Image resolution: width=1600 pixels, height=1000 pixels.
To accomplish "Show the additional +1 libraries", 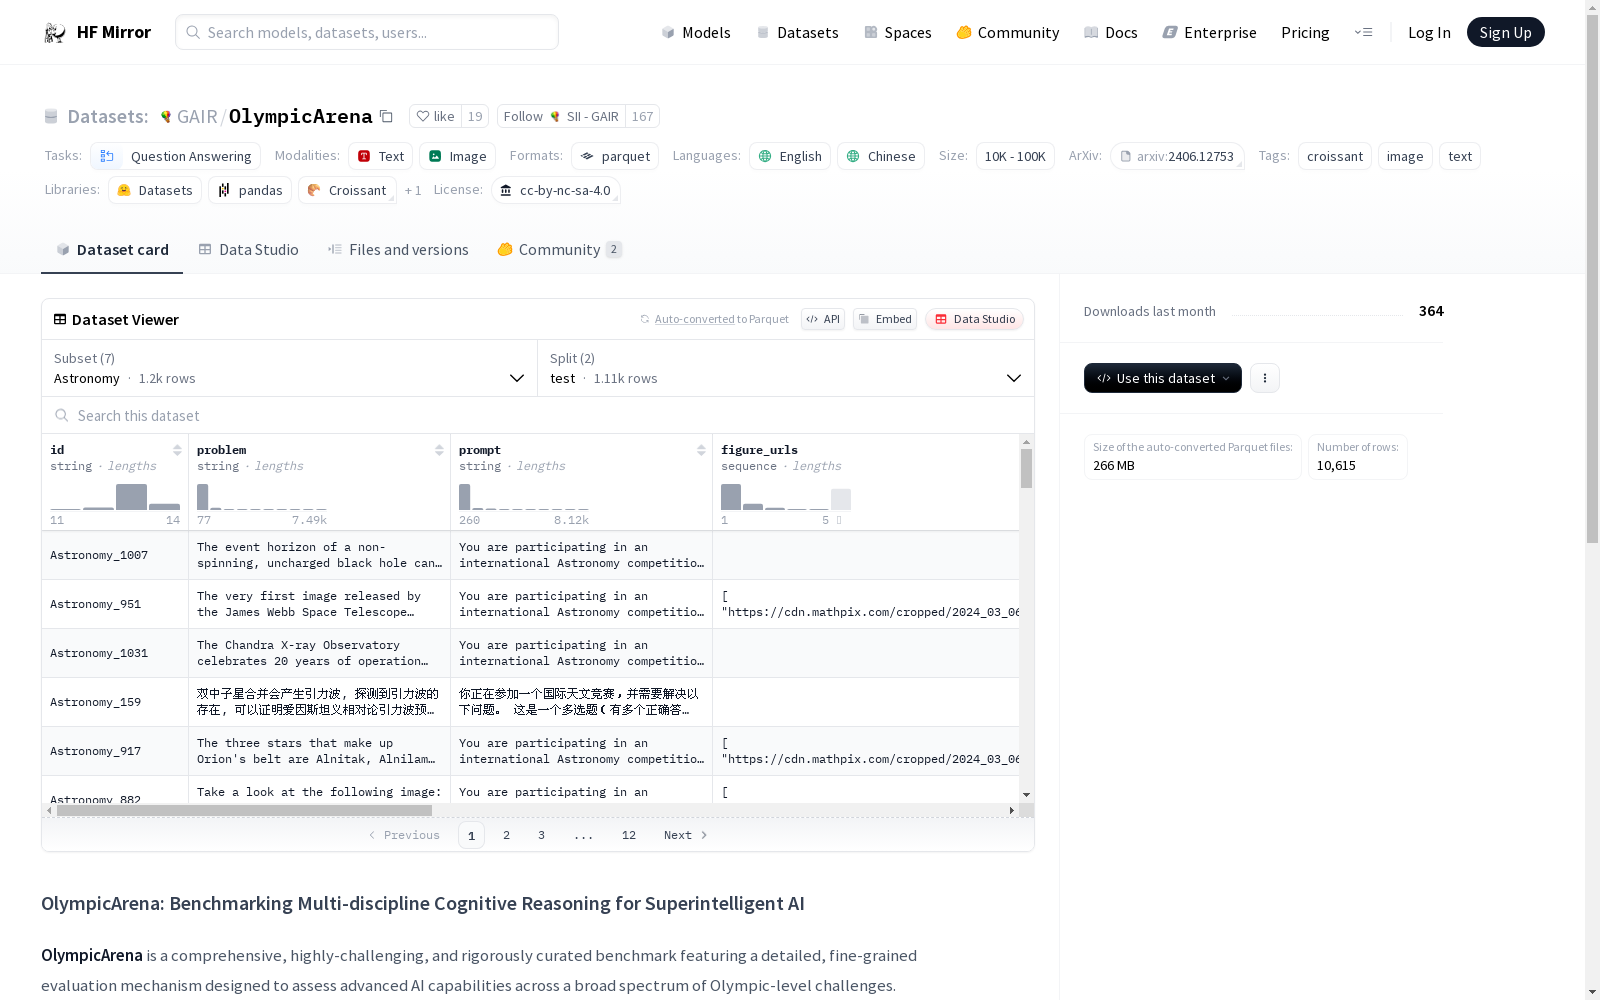I will [x=413, y=190].
